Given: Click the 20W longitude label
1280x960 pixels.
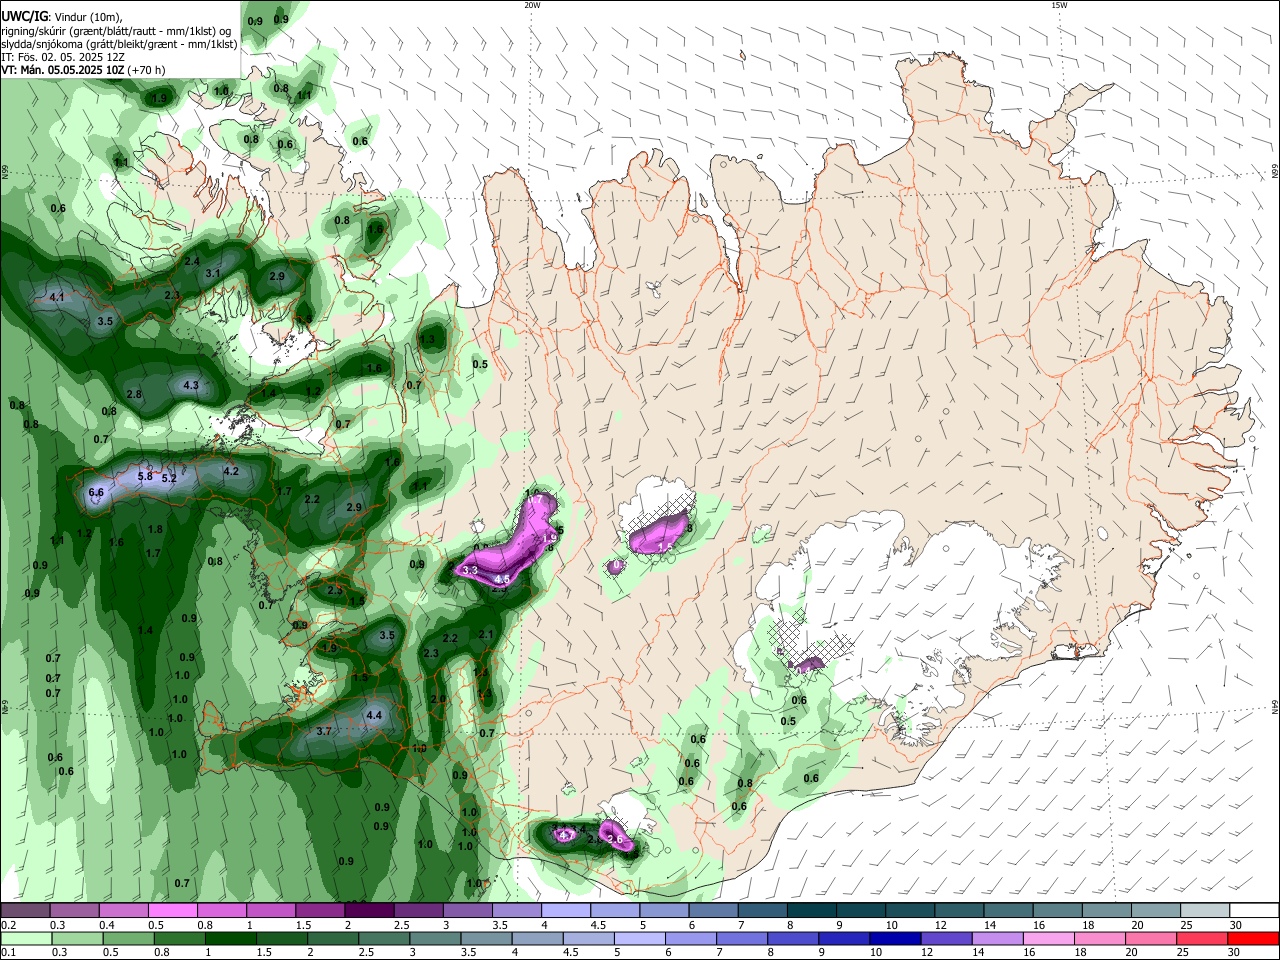Looking at the screenshot, I should tap(532, 5).
